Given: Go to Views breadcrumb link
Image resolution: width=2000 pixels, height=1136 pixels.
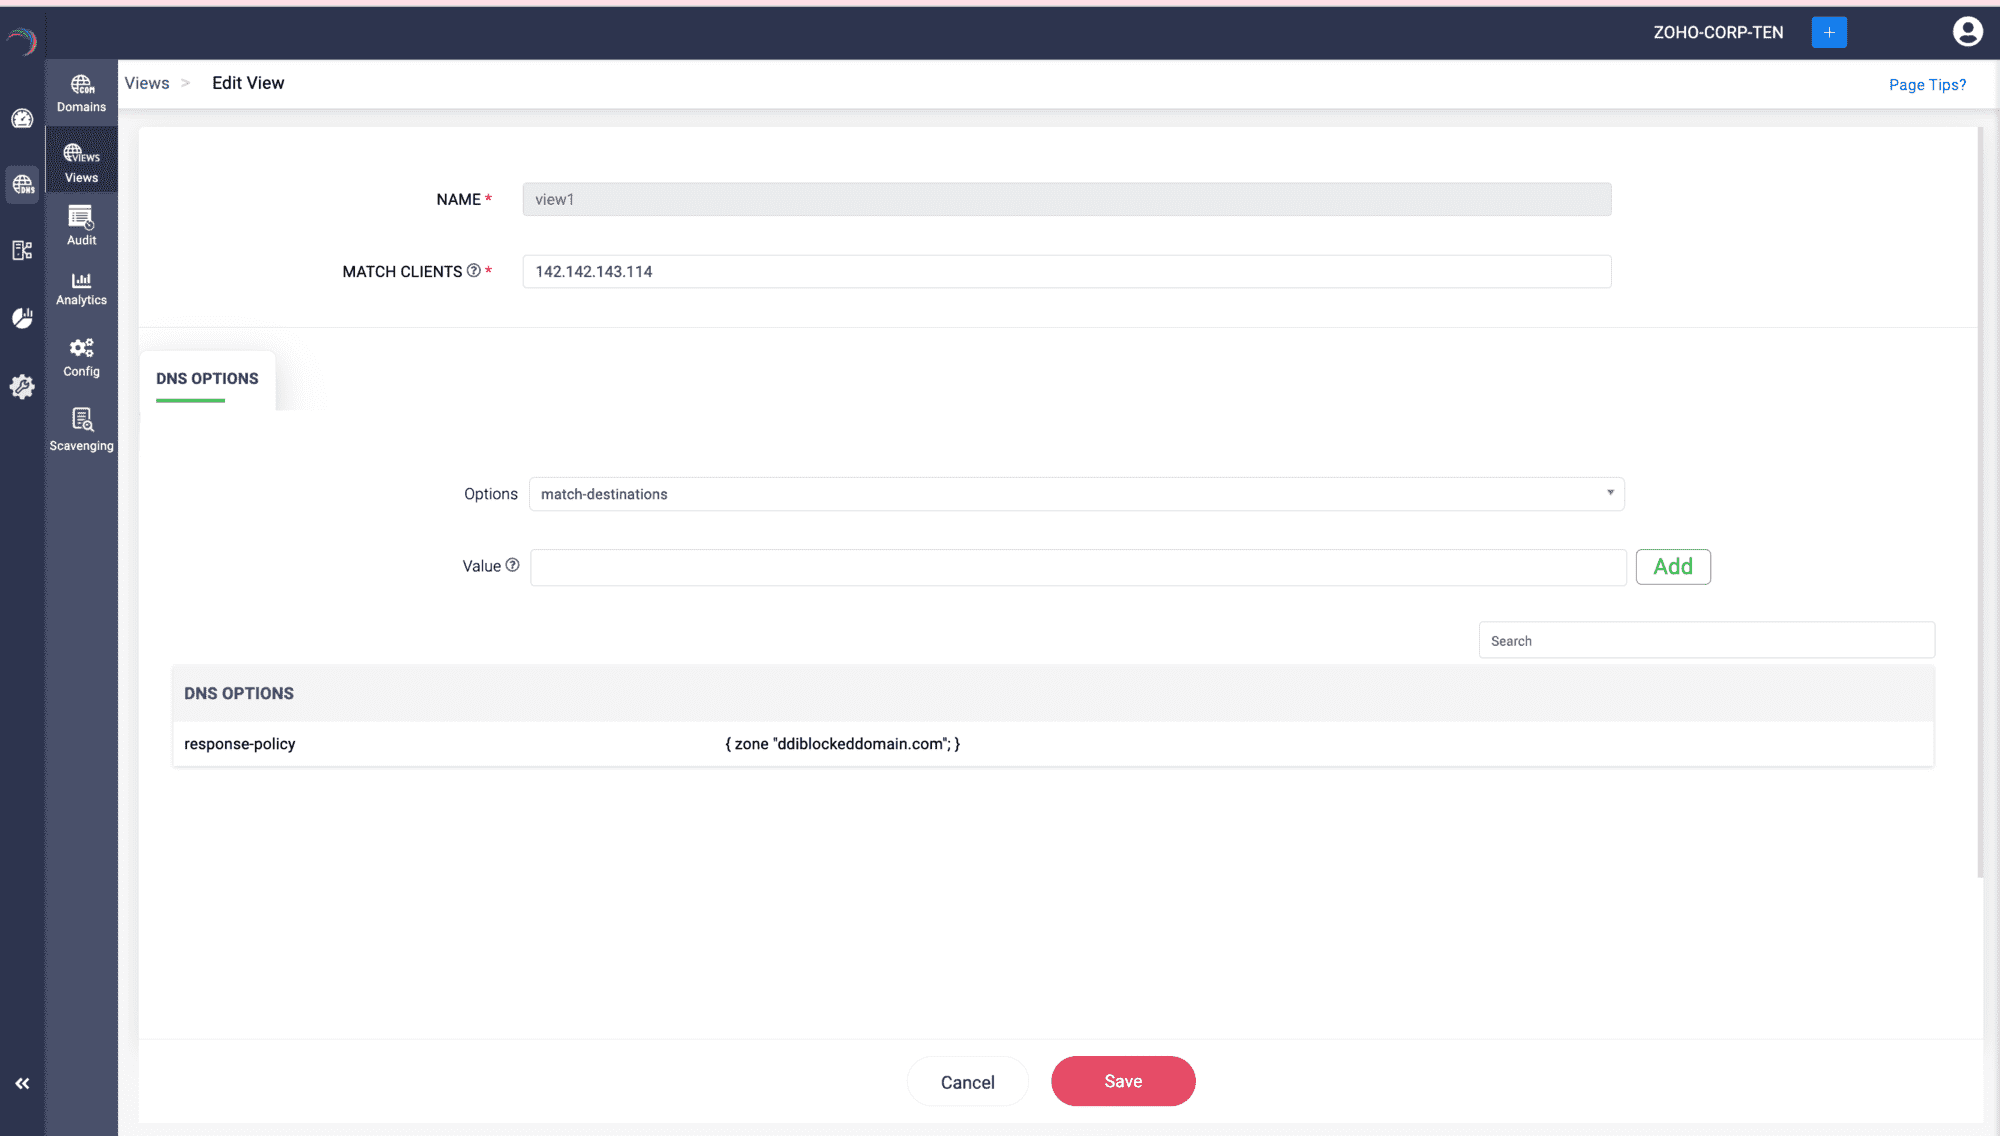Looking at the screenshot, I should 147,83.
